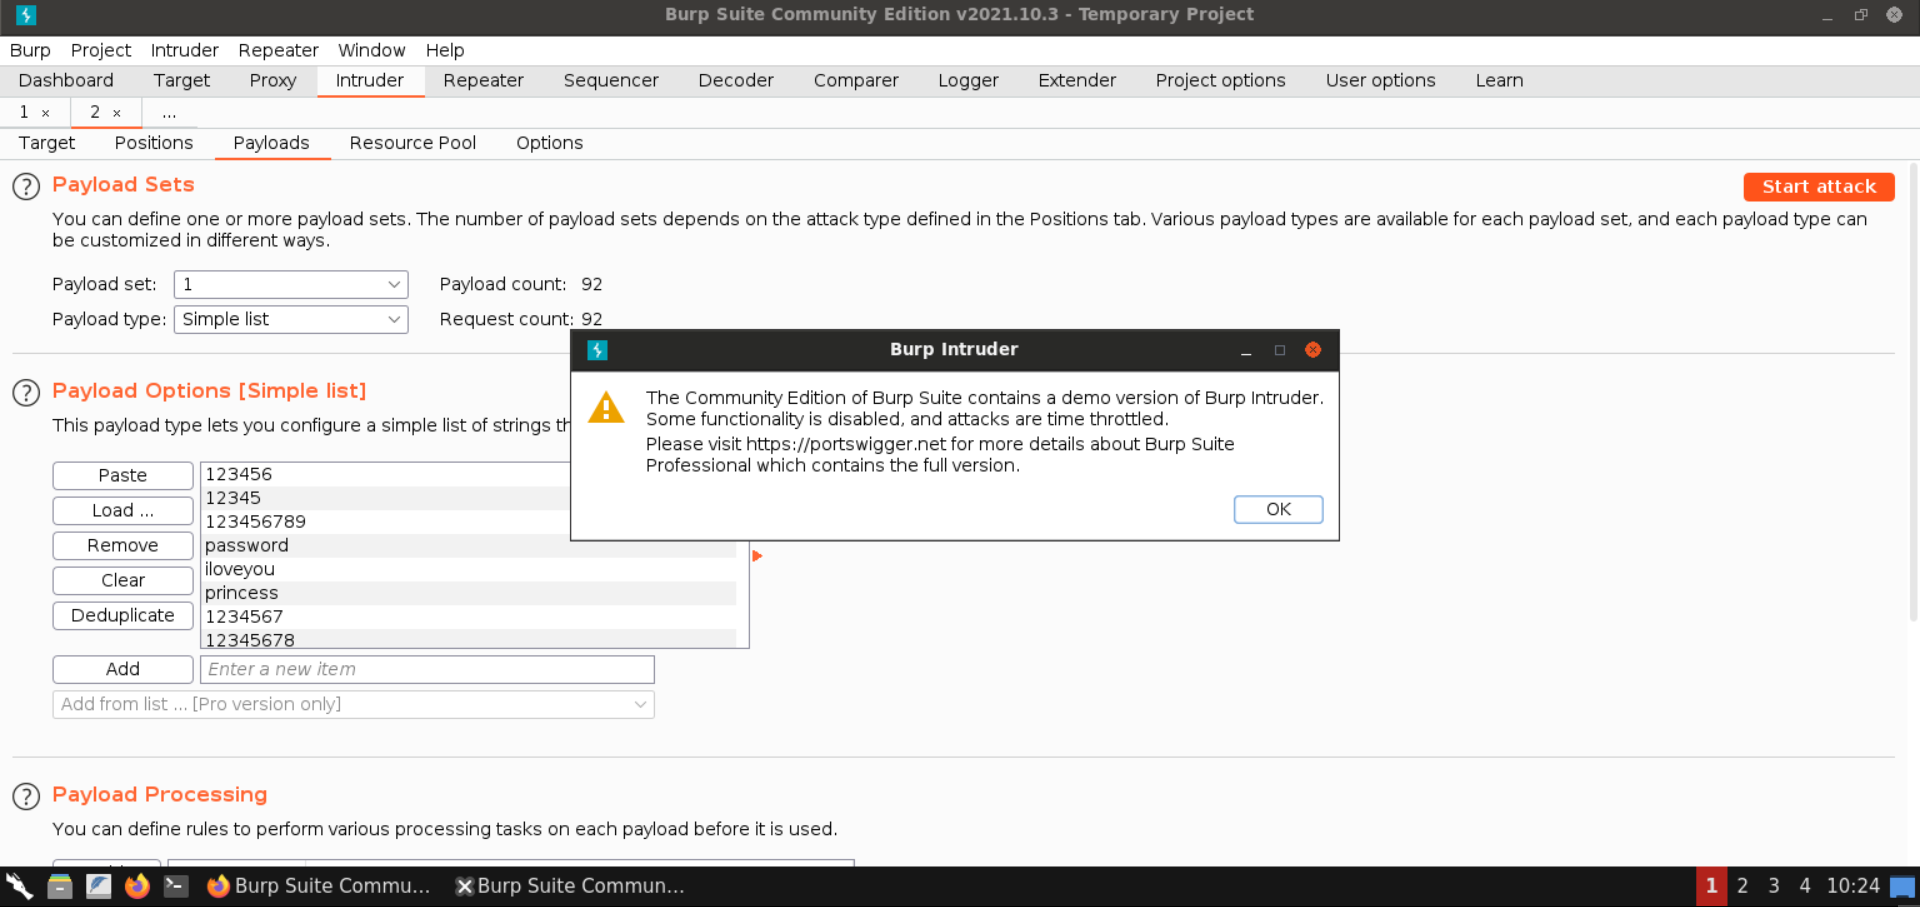Image resolution: width=1920 pixels, height=907 pixels.
Task: Focus the Enter a new item field
Action: coord(427,670)
